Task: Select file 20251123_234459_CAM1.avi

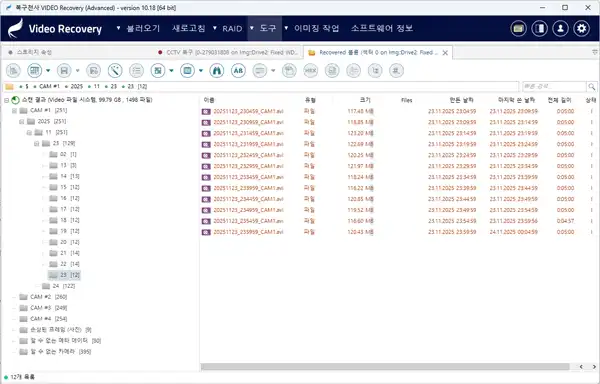Action: point(248,199)
